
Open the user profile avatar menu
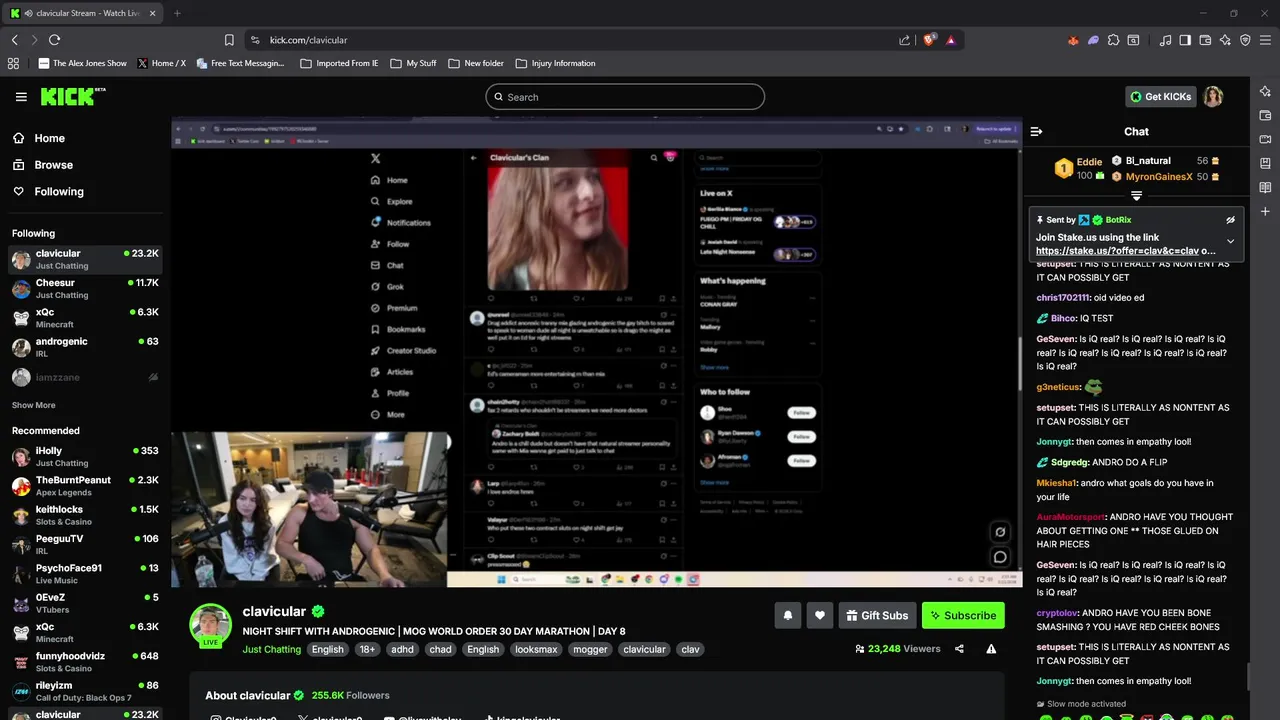(1213, 97)
